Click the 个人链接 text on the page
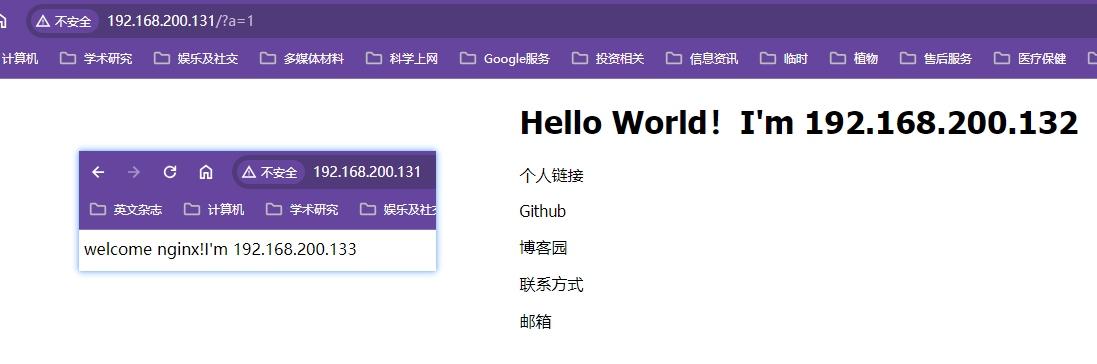This screenshot has width=1097, height=364. [551, 175]
